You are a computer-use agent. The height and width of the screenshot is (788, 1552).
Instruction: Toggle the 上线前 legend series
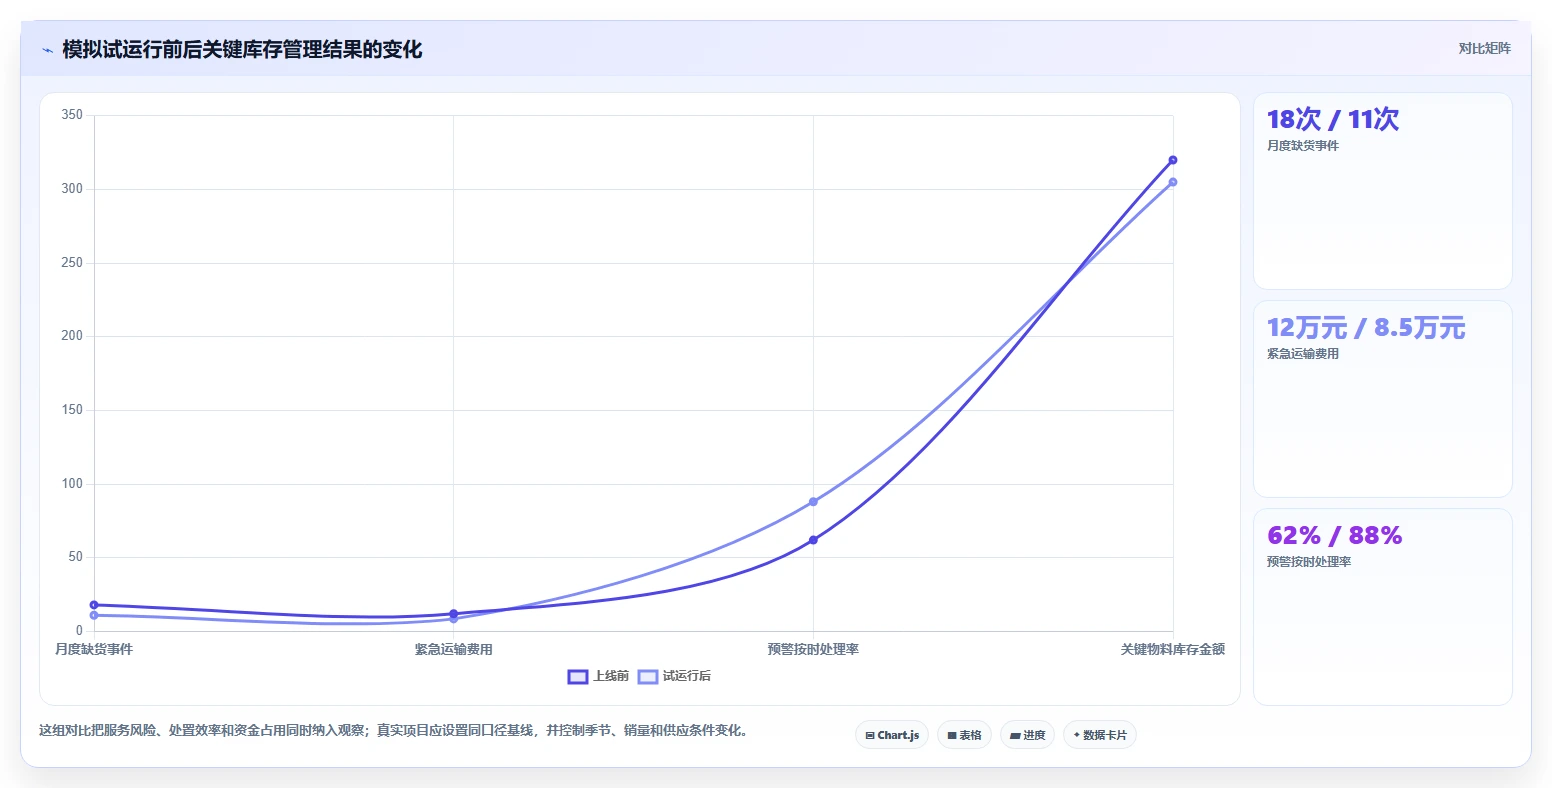click(598, 676)
